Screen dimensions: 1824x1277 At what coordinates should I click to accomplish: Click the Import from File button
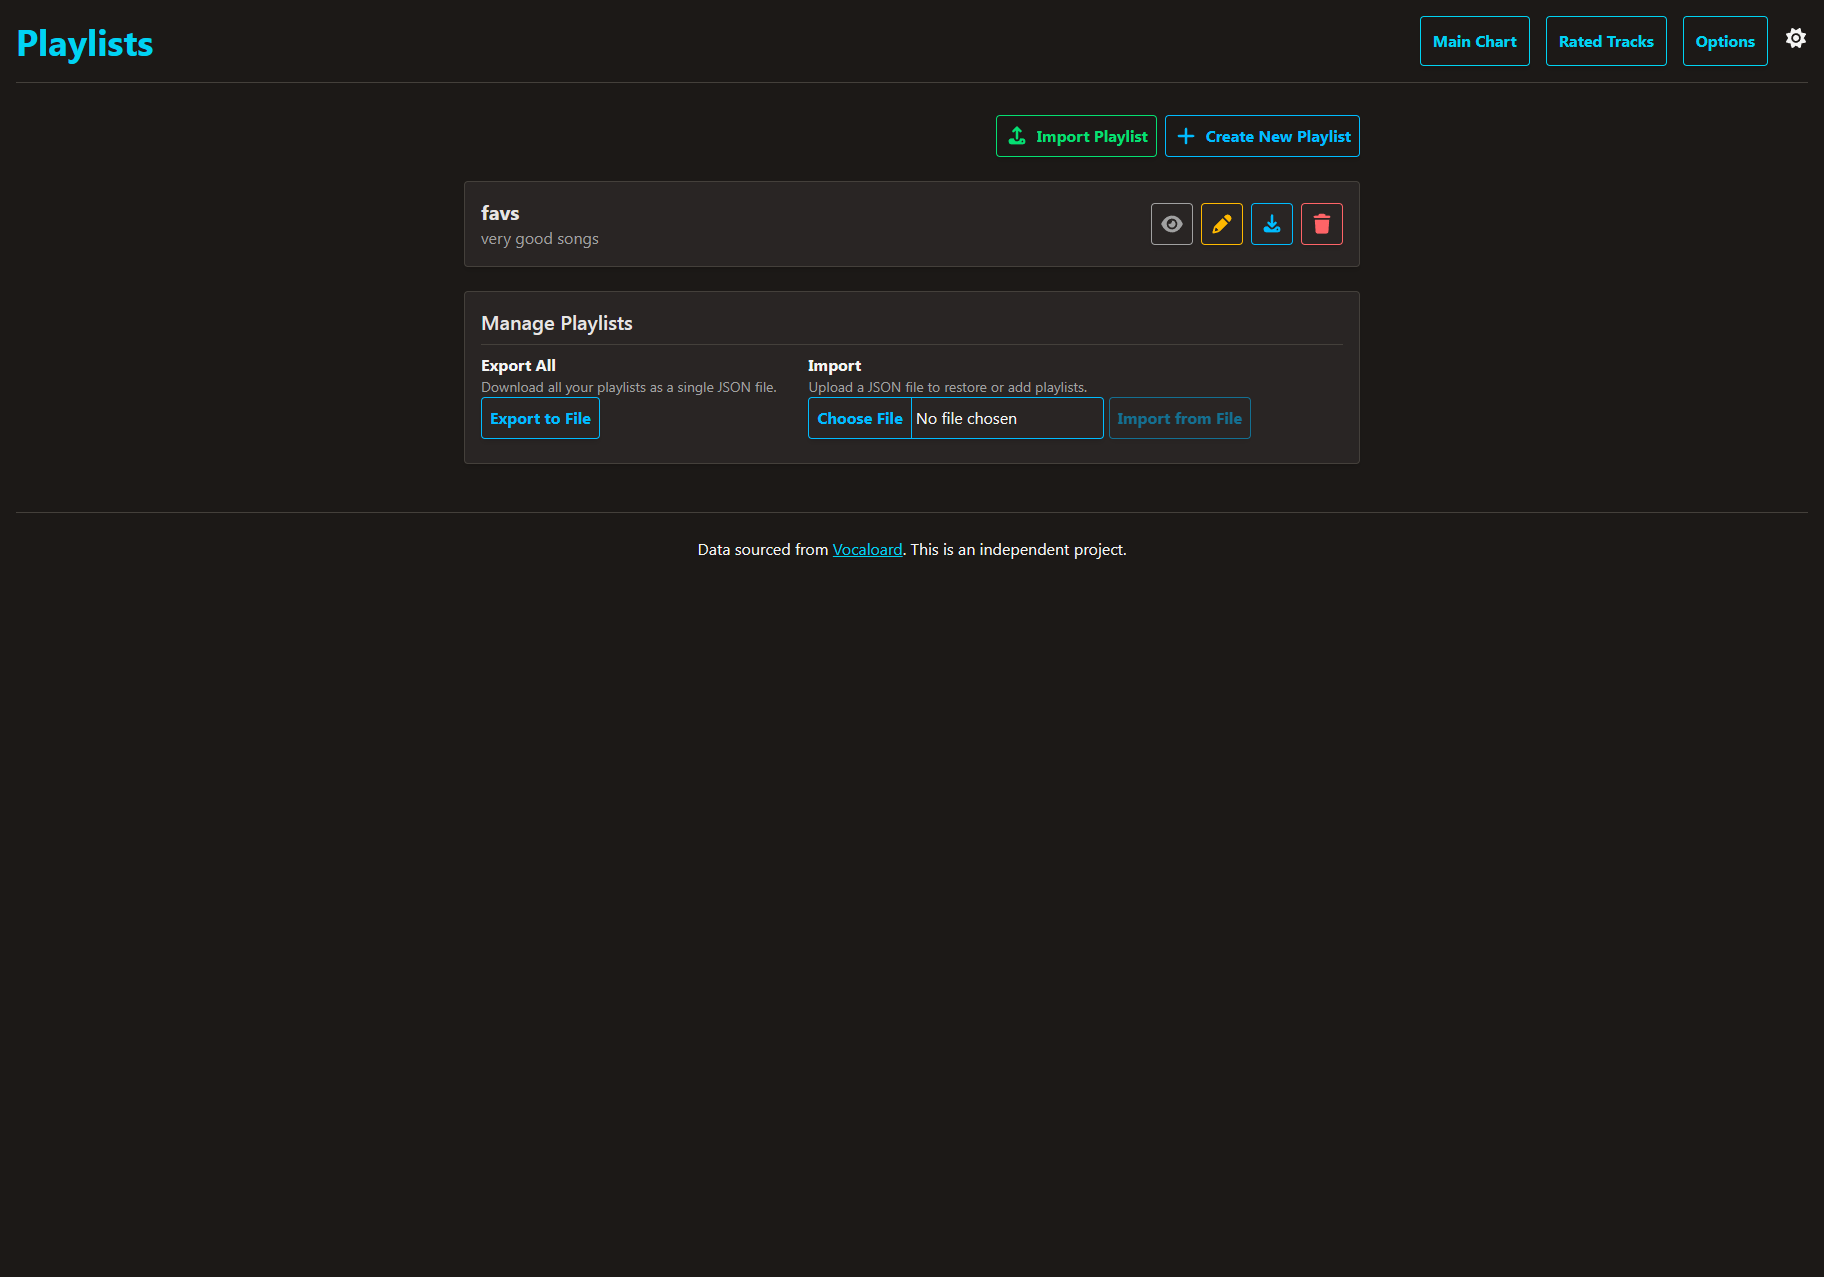[1180, 418]
